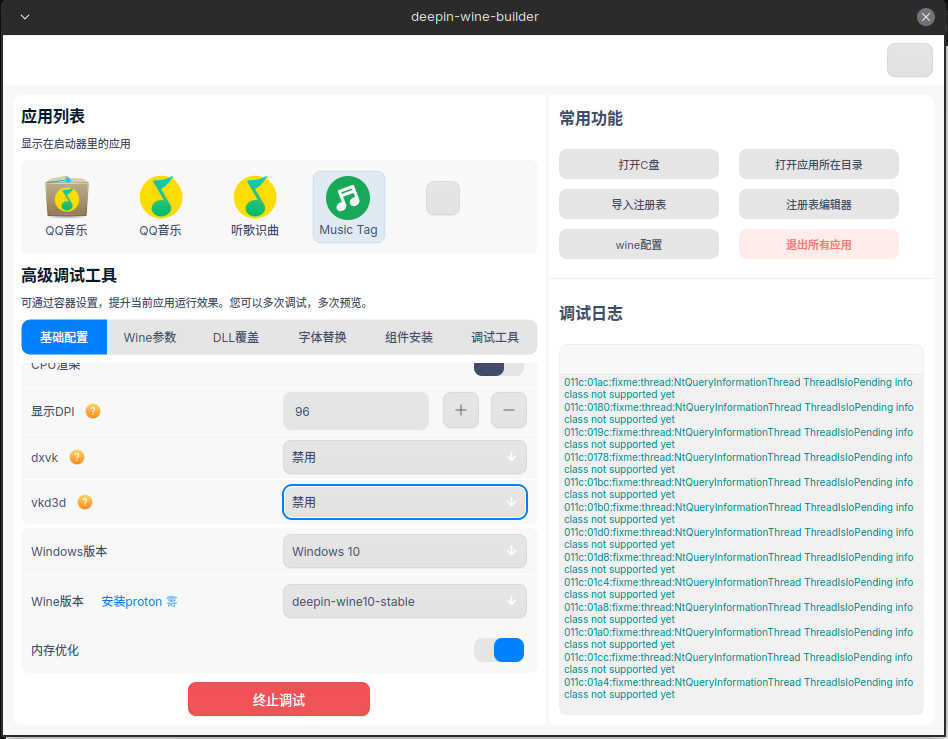Click the 打开C盘 button
The height and width of the screenshot is (739, 948).
(x=638, y=164)
